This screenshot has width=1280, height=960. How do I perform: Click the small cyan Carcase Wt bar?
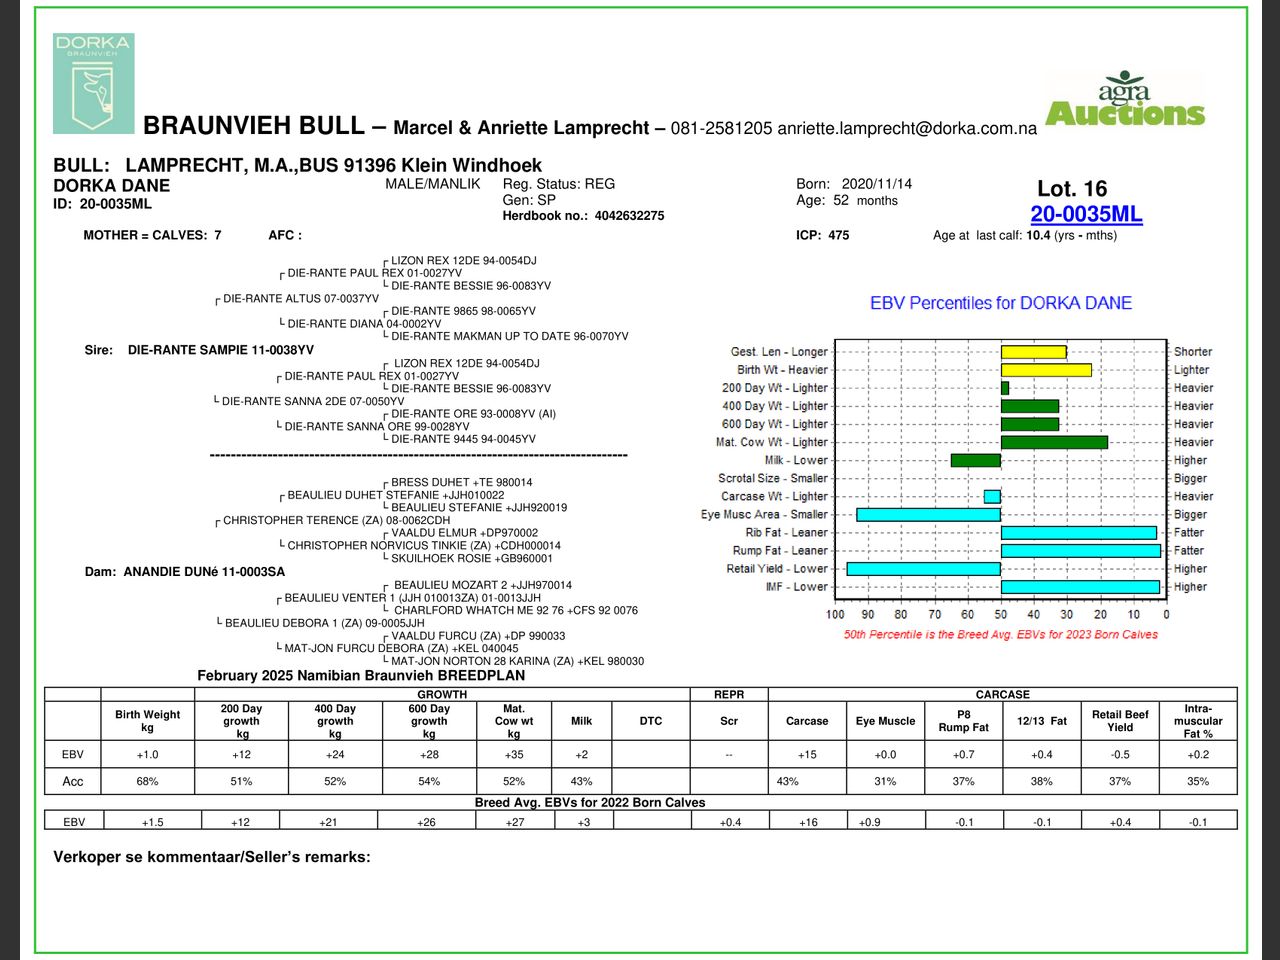992,496
